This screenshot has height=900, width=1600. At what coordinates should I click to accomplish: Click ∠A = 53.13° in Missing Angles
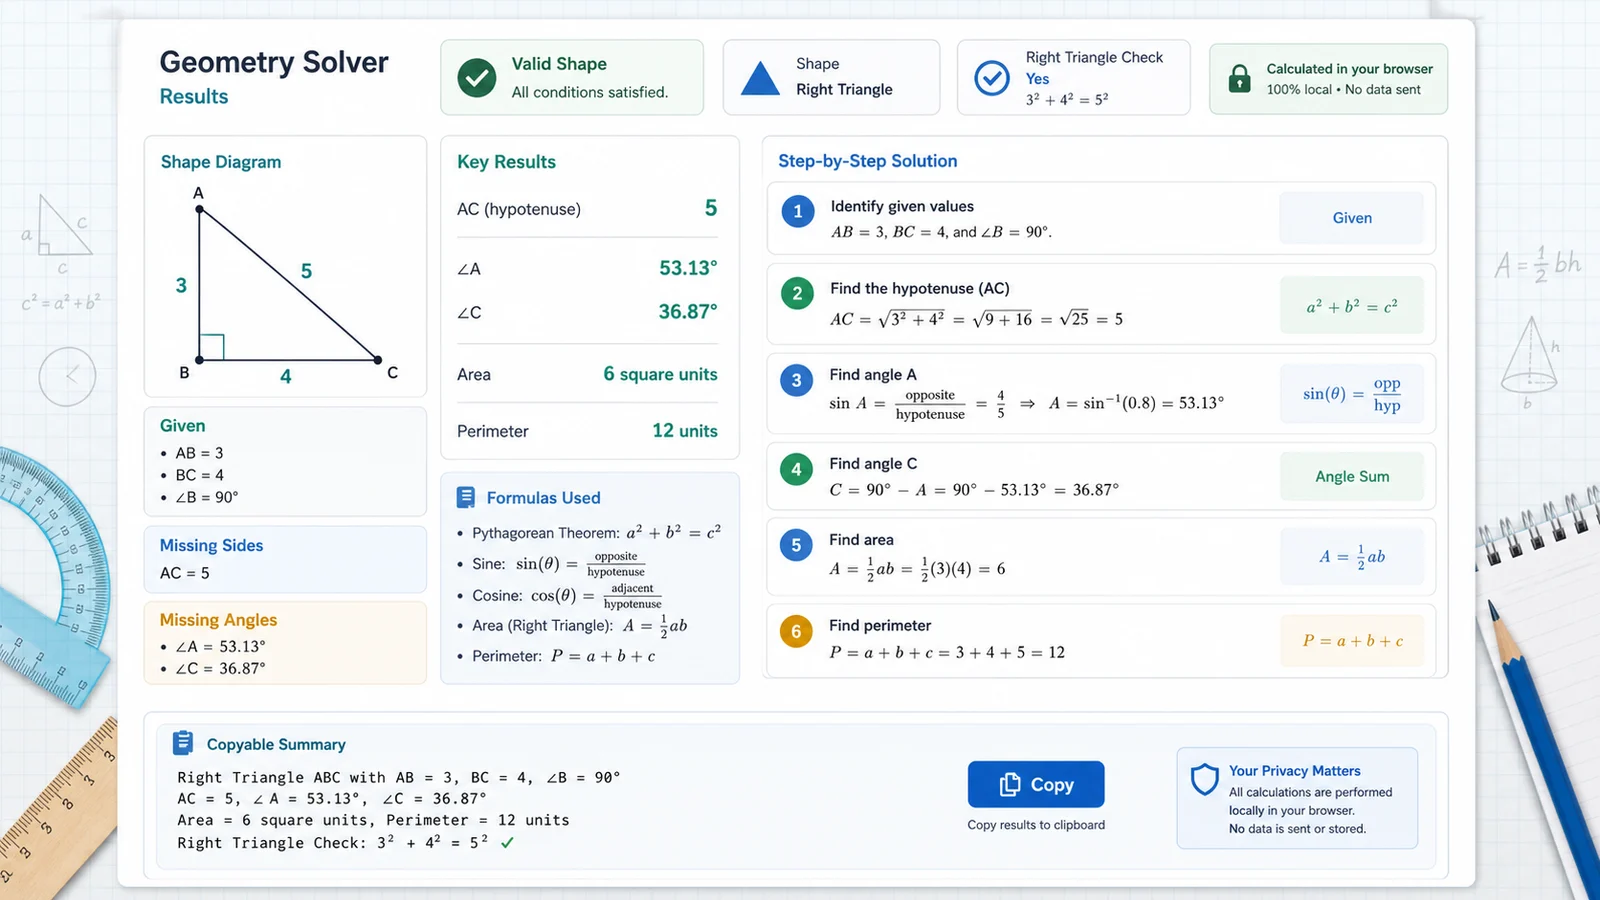click(221, 647)
